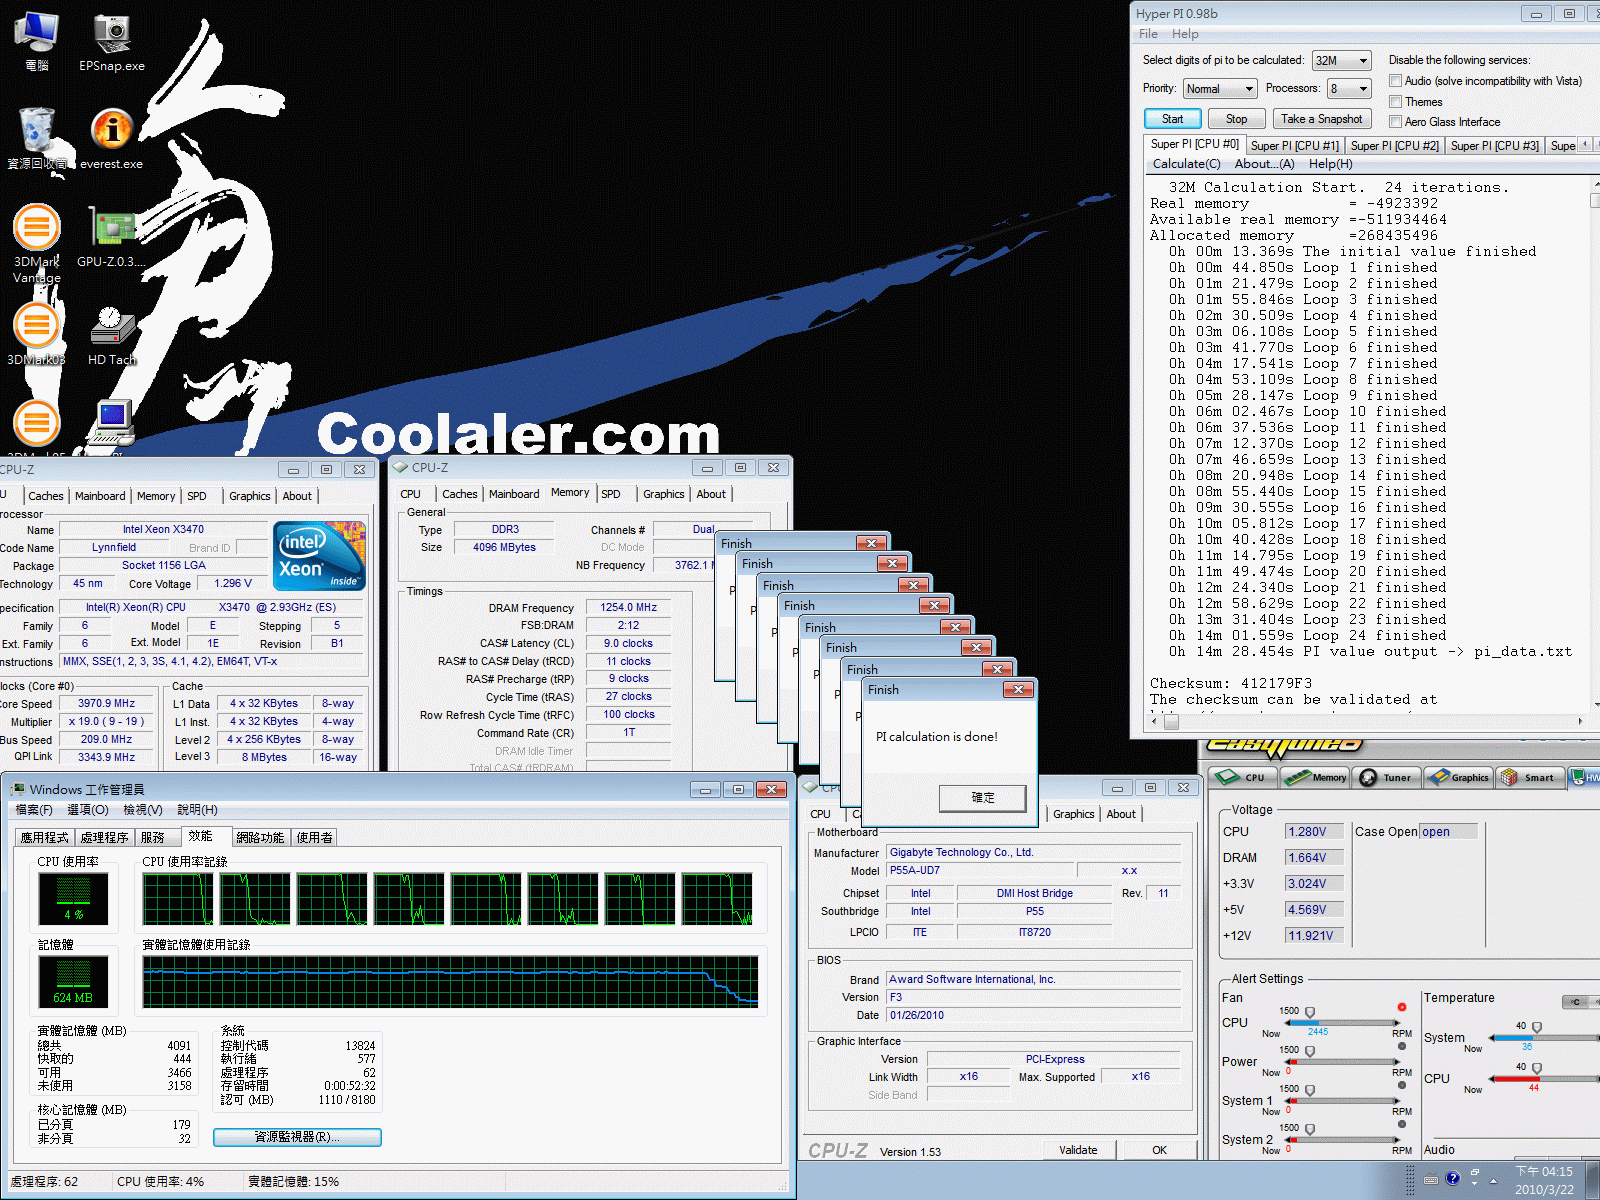This screenshot has width=1600, height=1200.
Task: Click the Start button in Hyper PI
Action: pyautogui.click(x=1172, y=119)
